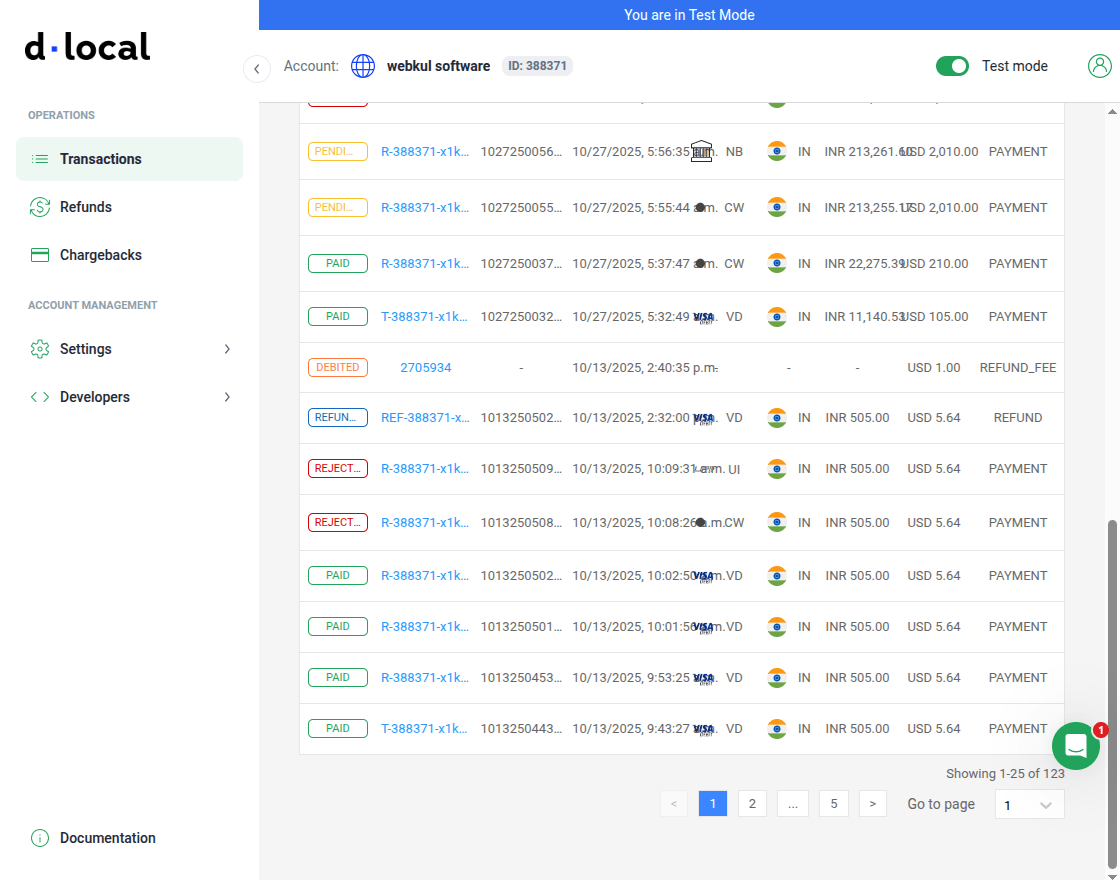Click the VISA card icon on the REFUND row
Screen dimensions: 1120x880
[x=703, y=417]
